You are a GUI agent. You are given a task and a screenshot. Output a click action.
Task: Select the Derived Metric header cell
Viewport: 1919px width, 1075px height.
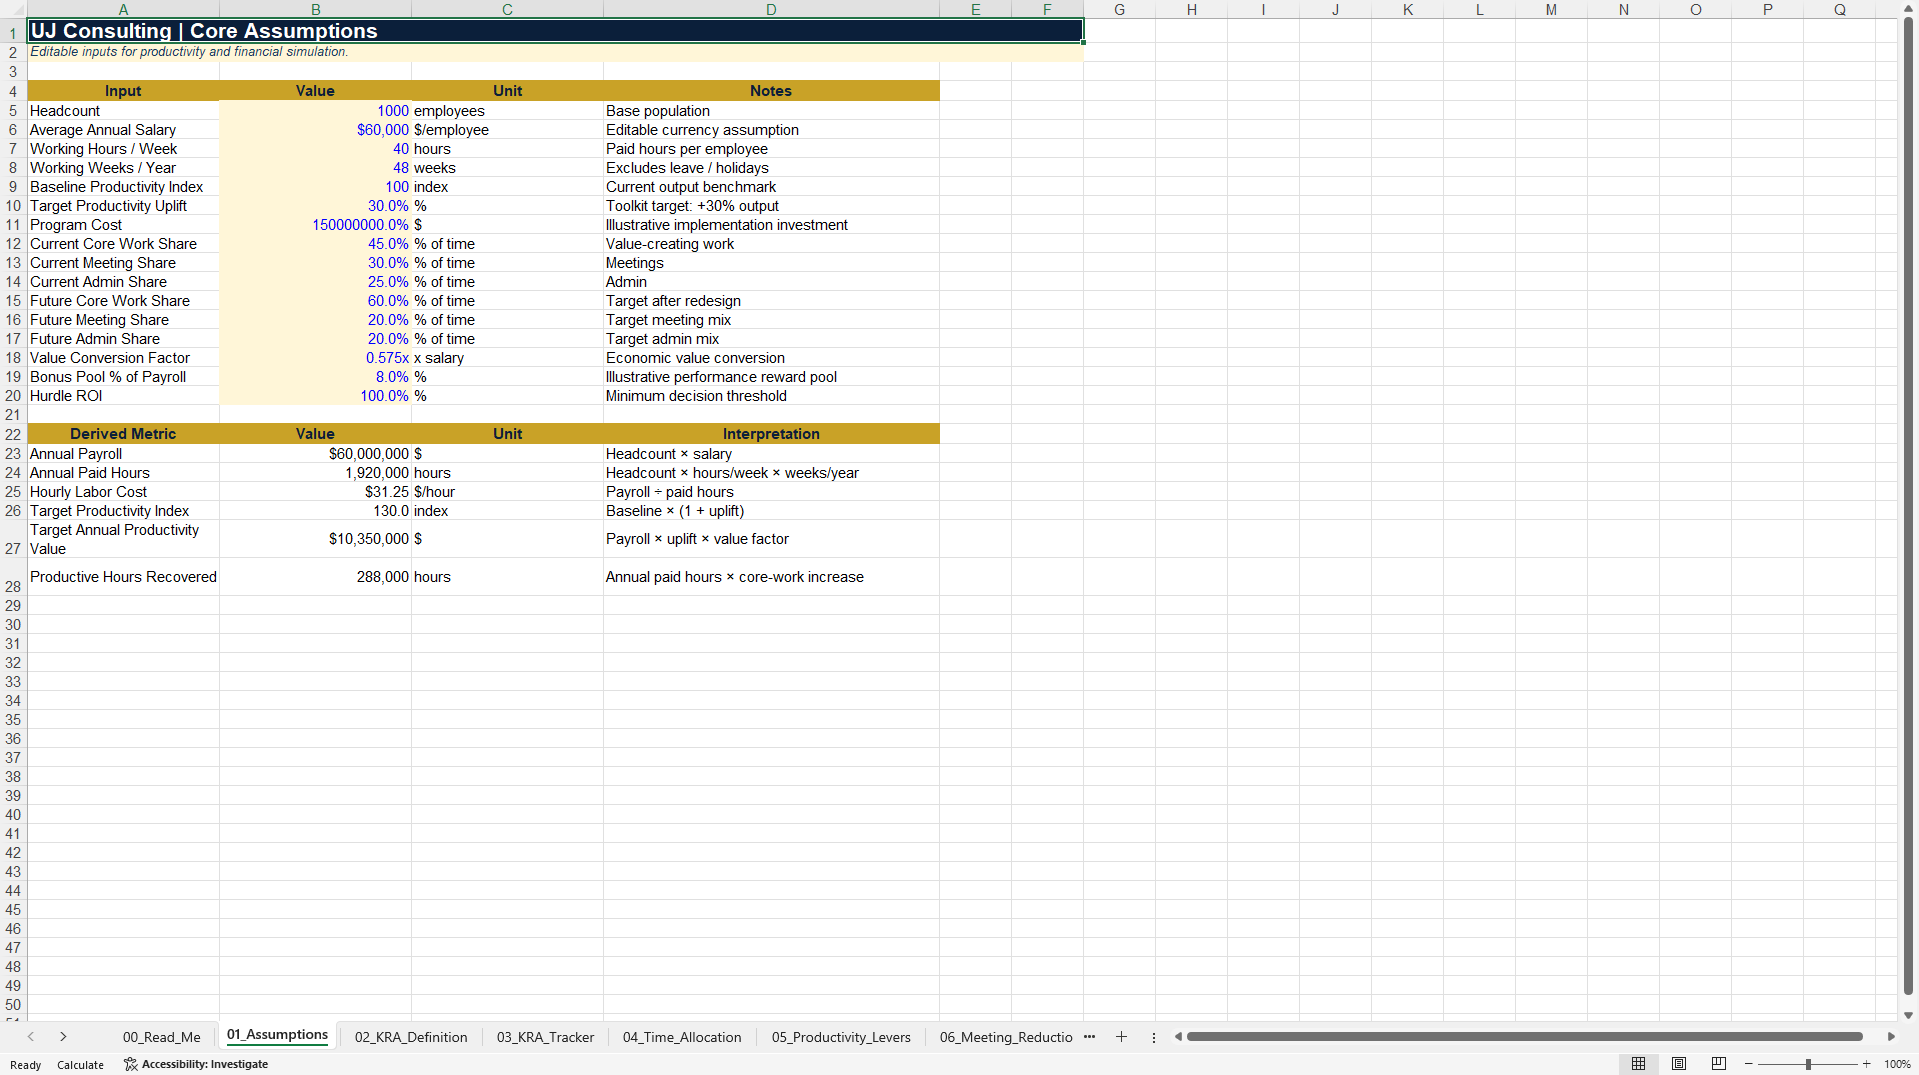(123, 434)
